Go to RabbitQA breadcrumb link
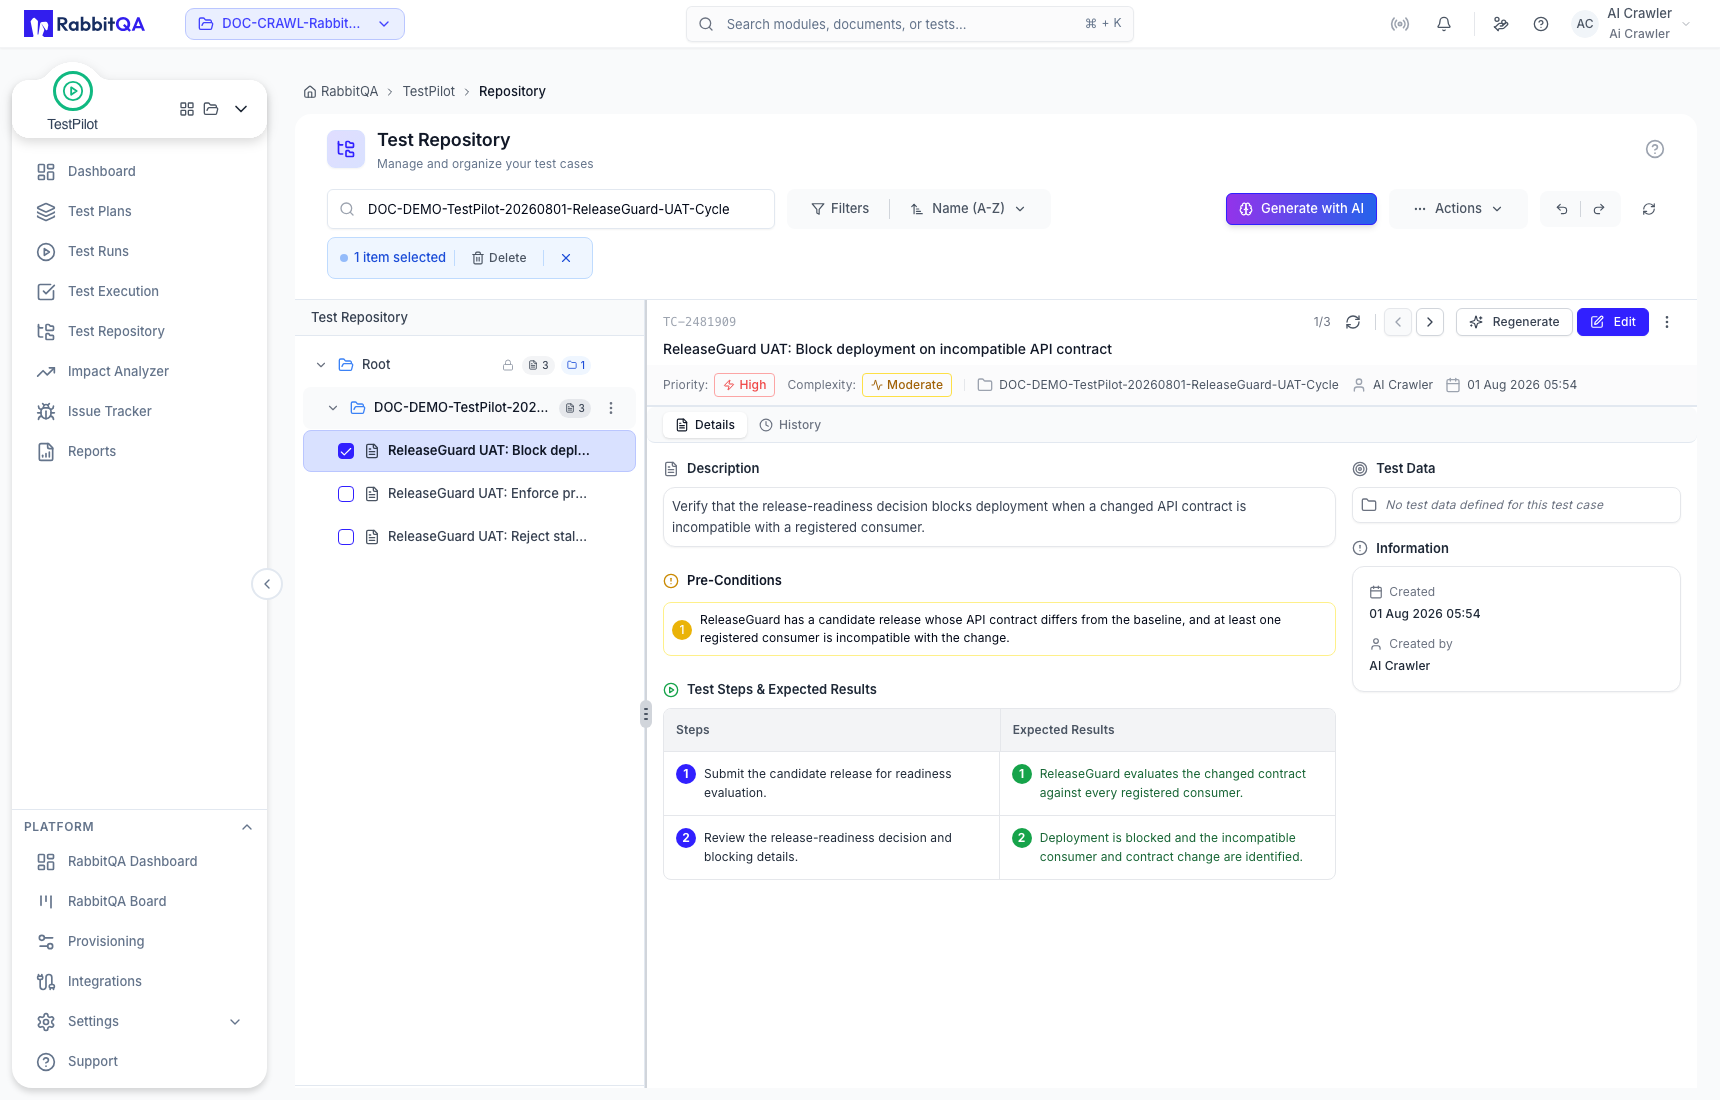1720x1100 pixels. click(x=349, y=92)
